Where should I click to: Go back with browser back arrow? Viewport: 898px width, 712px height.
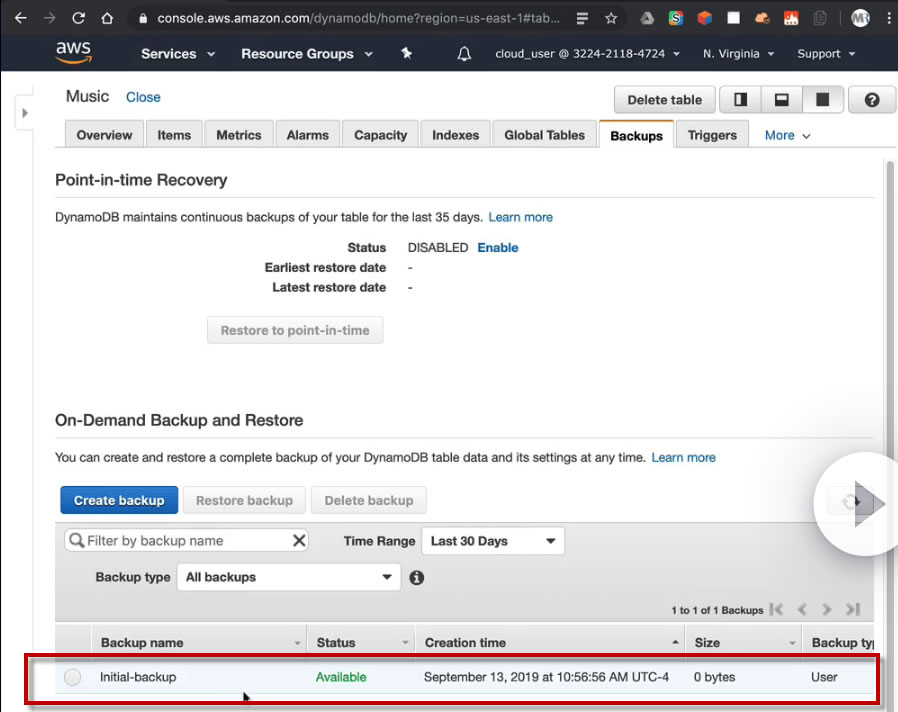coord(21,18)
